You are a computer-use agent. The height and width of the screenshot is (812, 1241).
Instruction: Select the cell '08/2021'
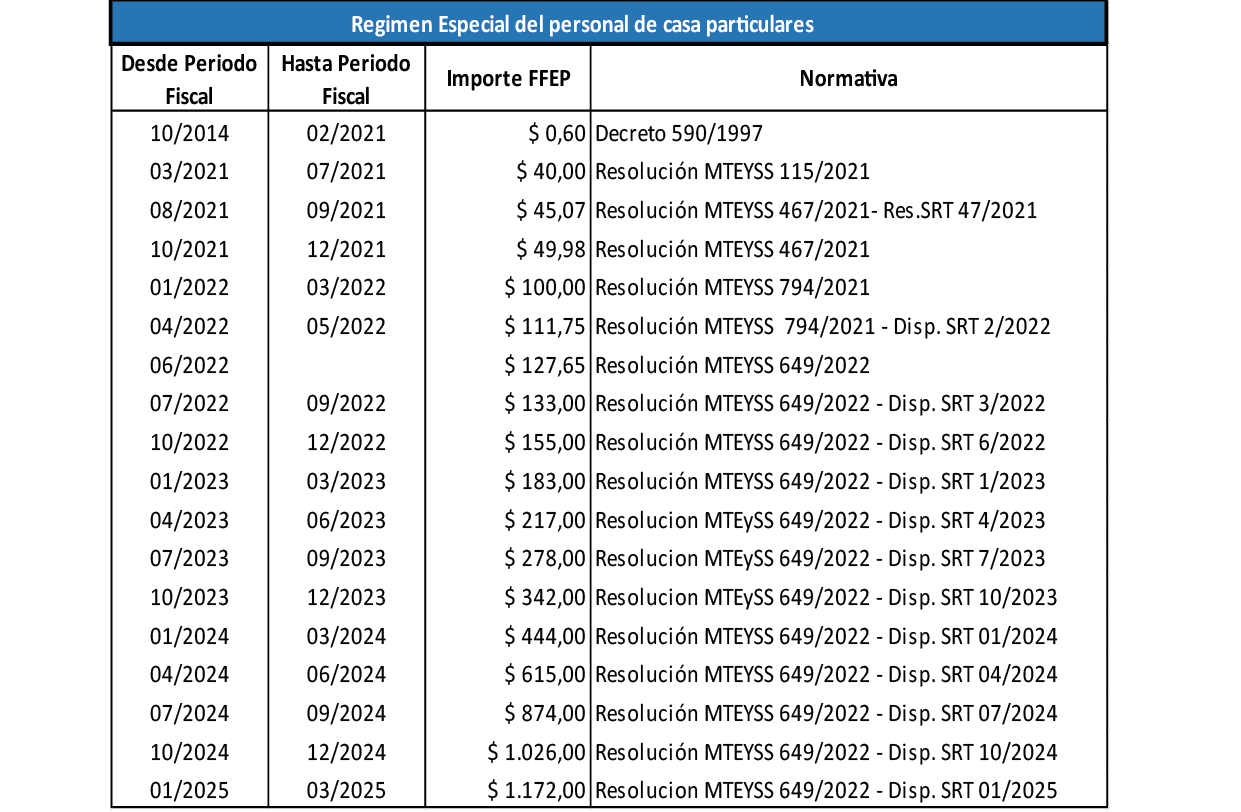tap(189, 210)
